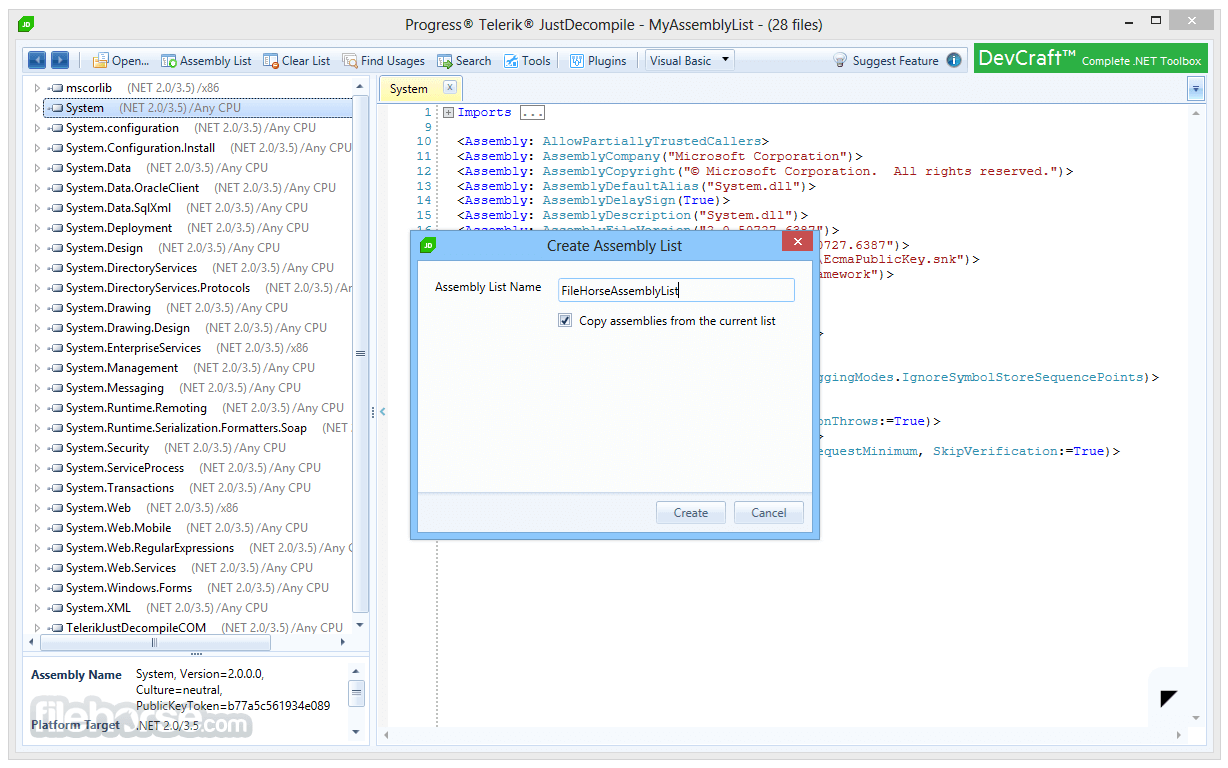1228x768 pixels.
Task: Open an assembly file via Open...
Action: 121,61
